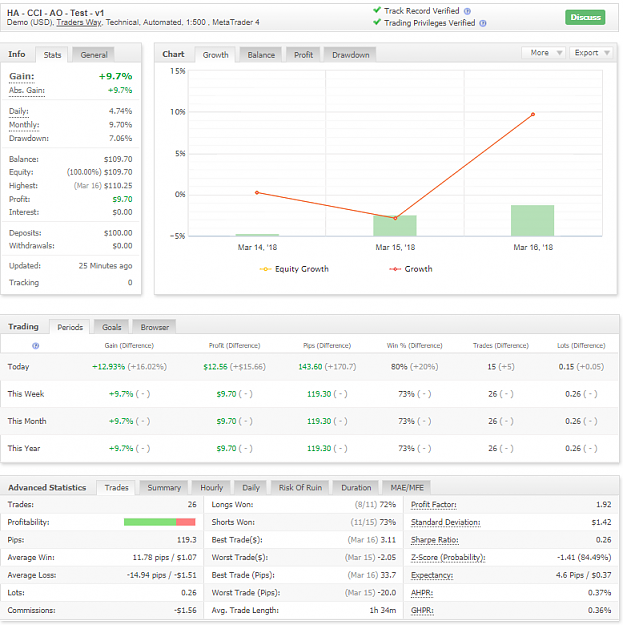This screenshot has width=623, height=625.
Task: Open the More dropdown on the chart
Action: (x=543, y=53)
